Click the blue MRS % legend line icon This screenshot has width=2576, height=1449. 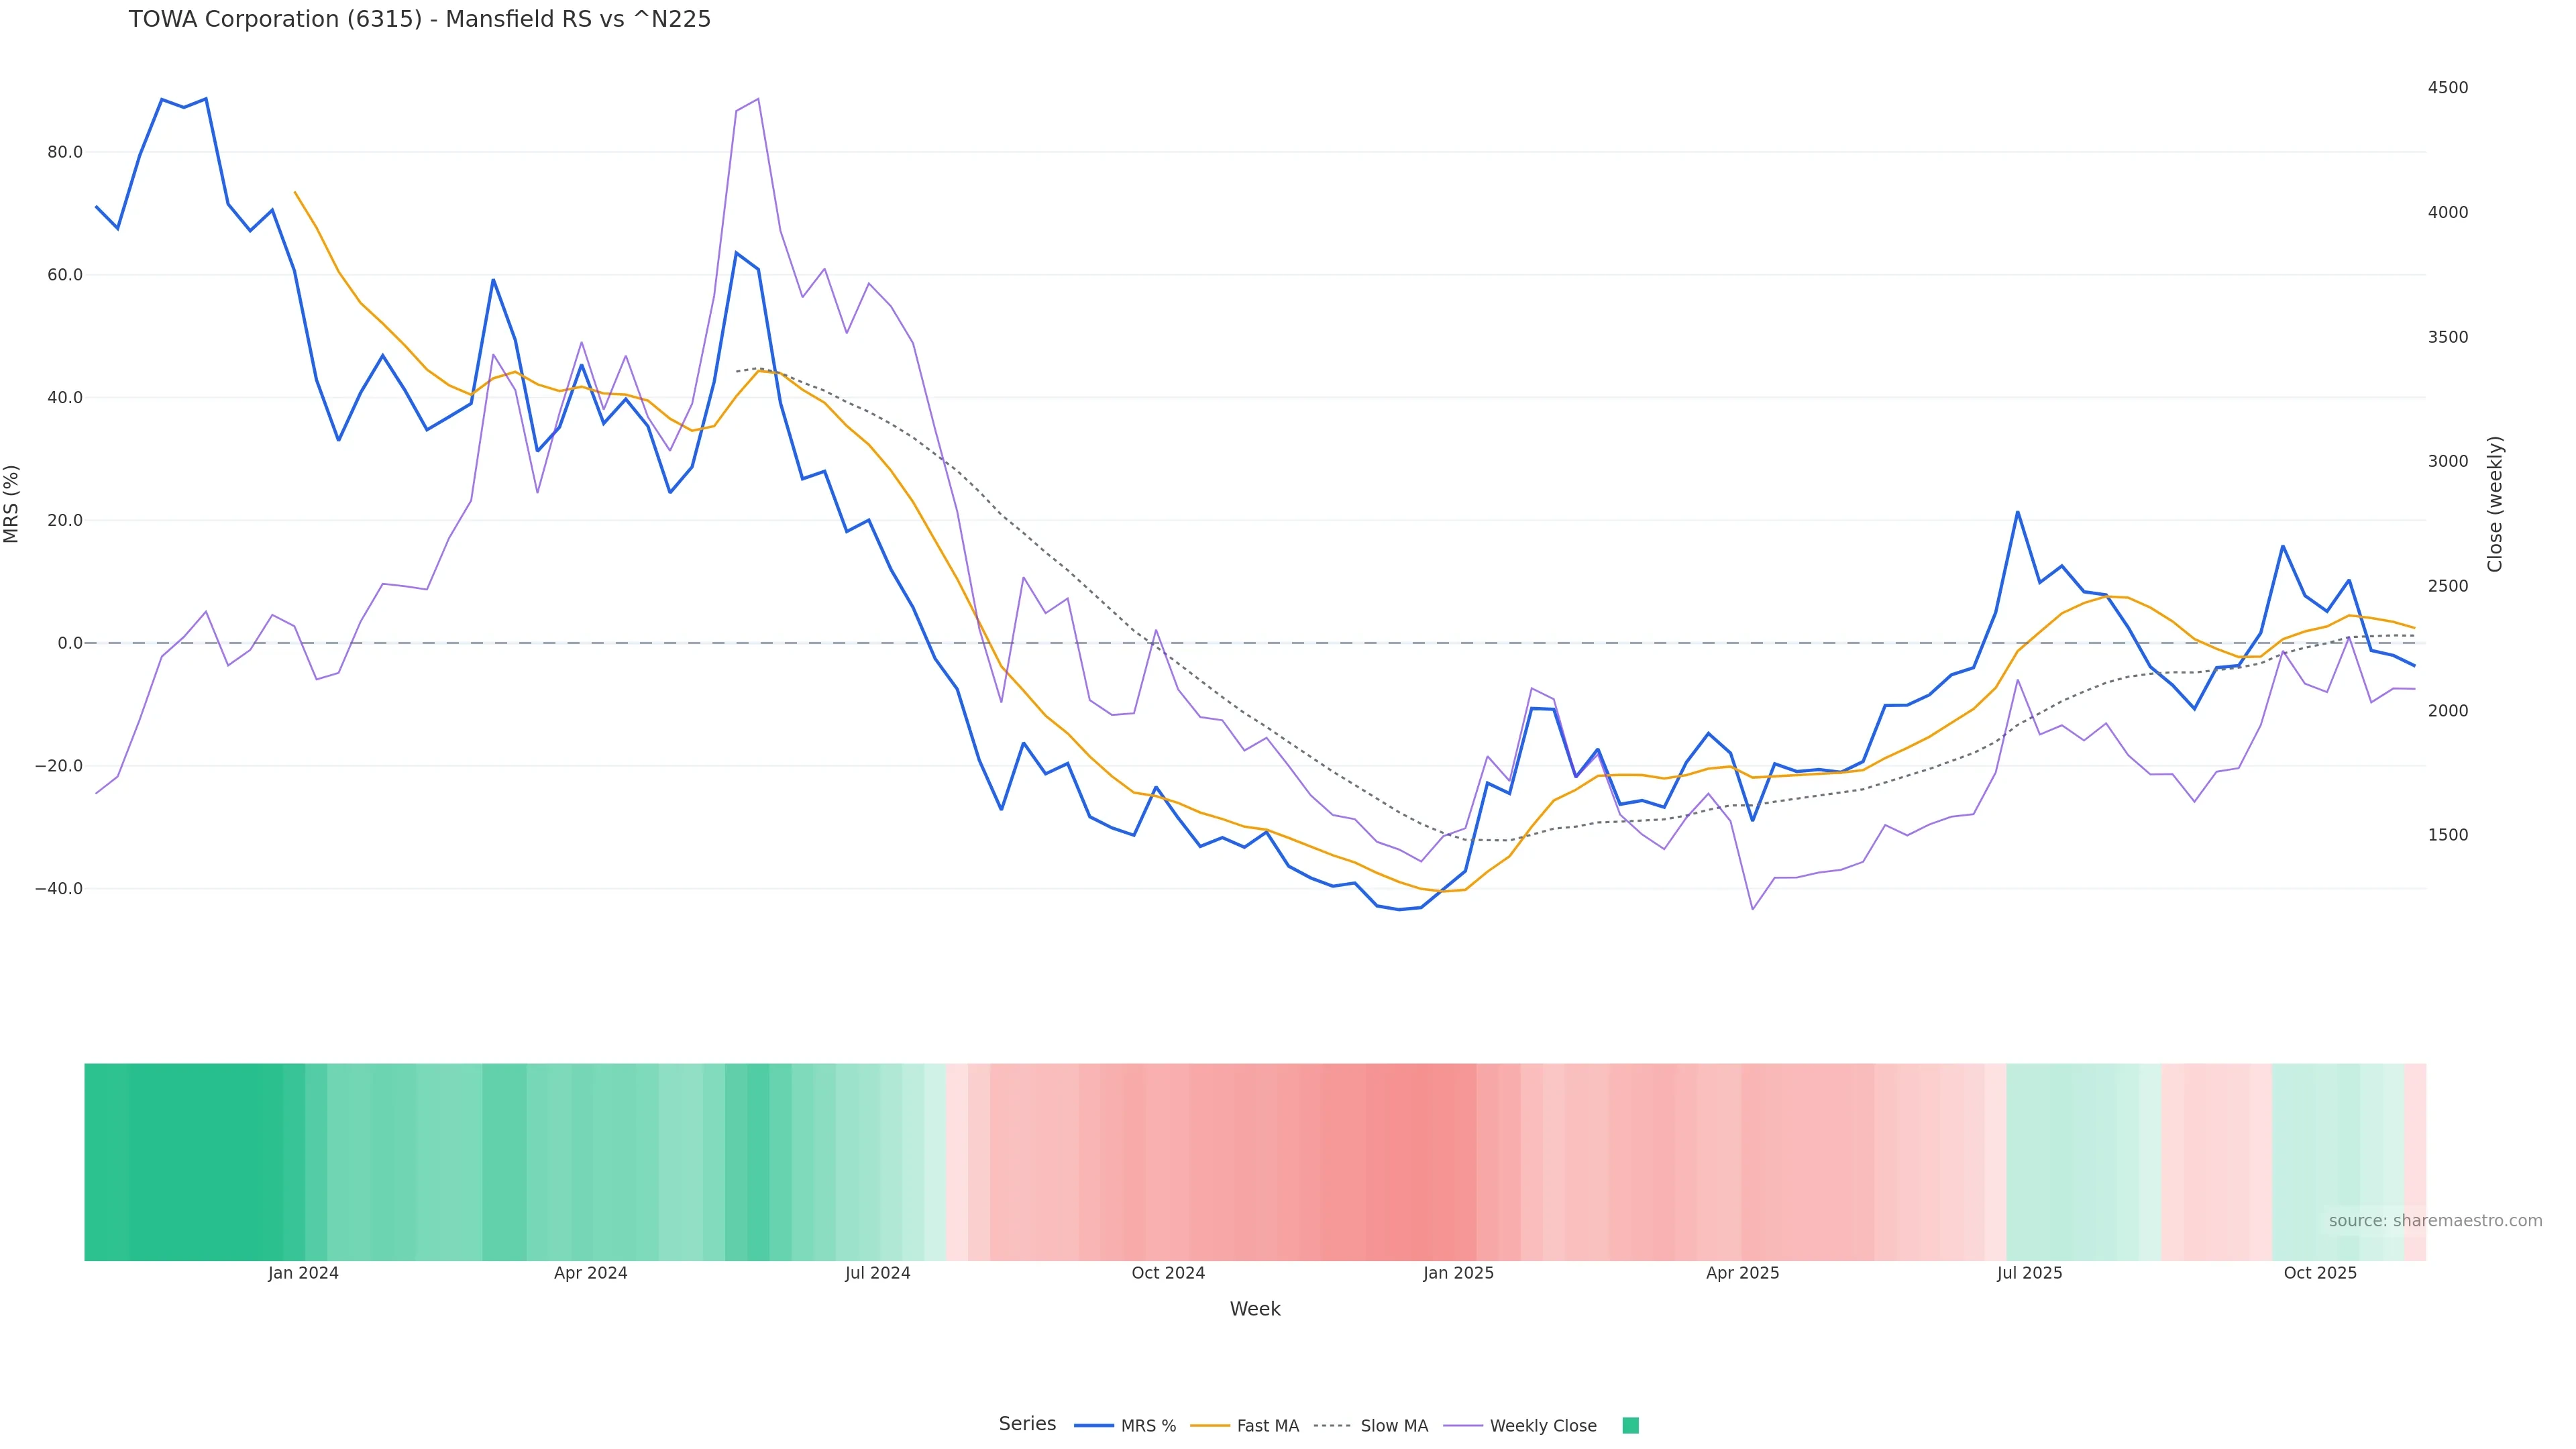tap(1093, 1426)
